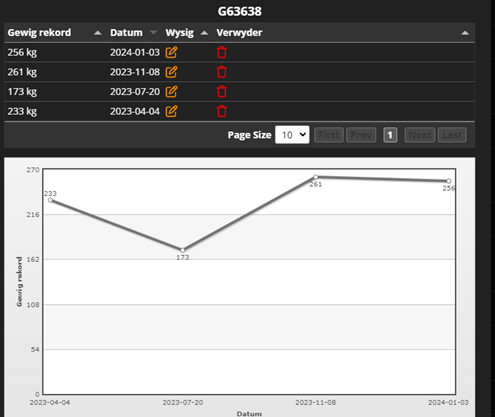
Task: Delete the 2023-07-20 weight record
Action: click(x=222, y=92)
